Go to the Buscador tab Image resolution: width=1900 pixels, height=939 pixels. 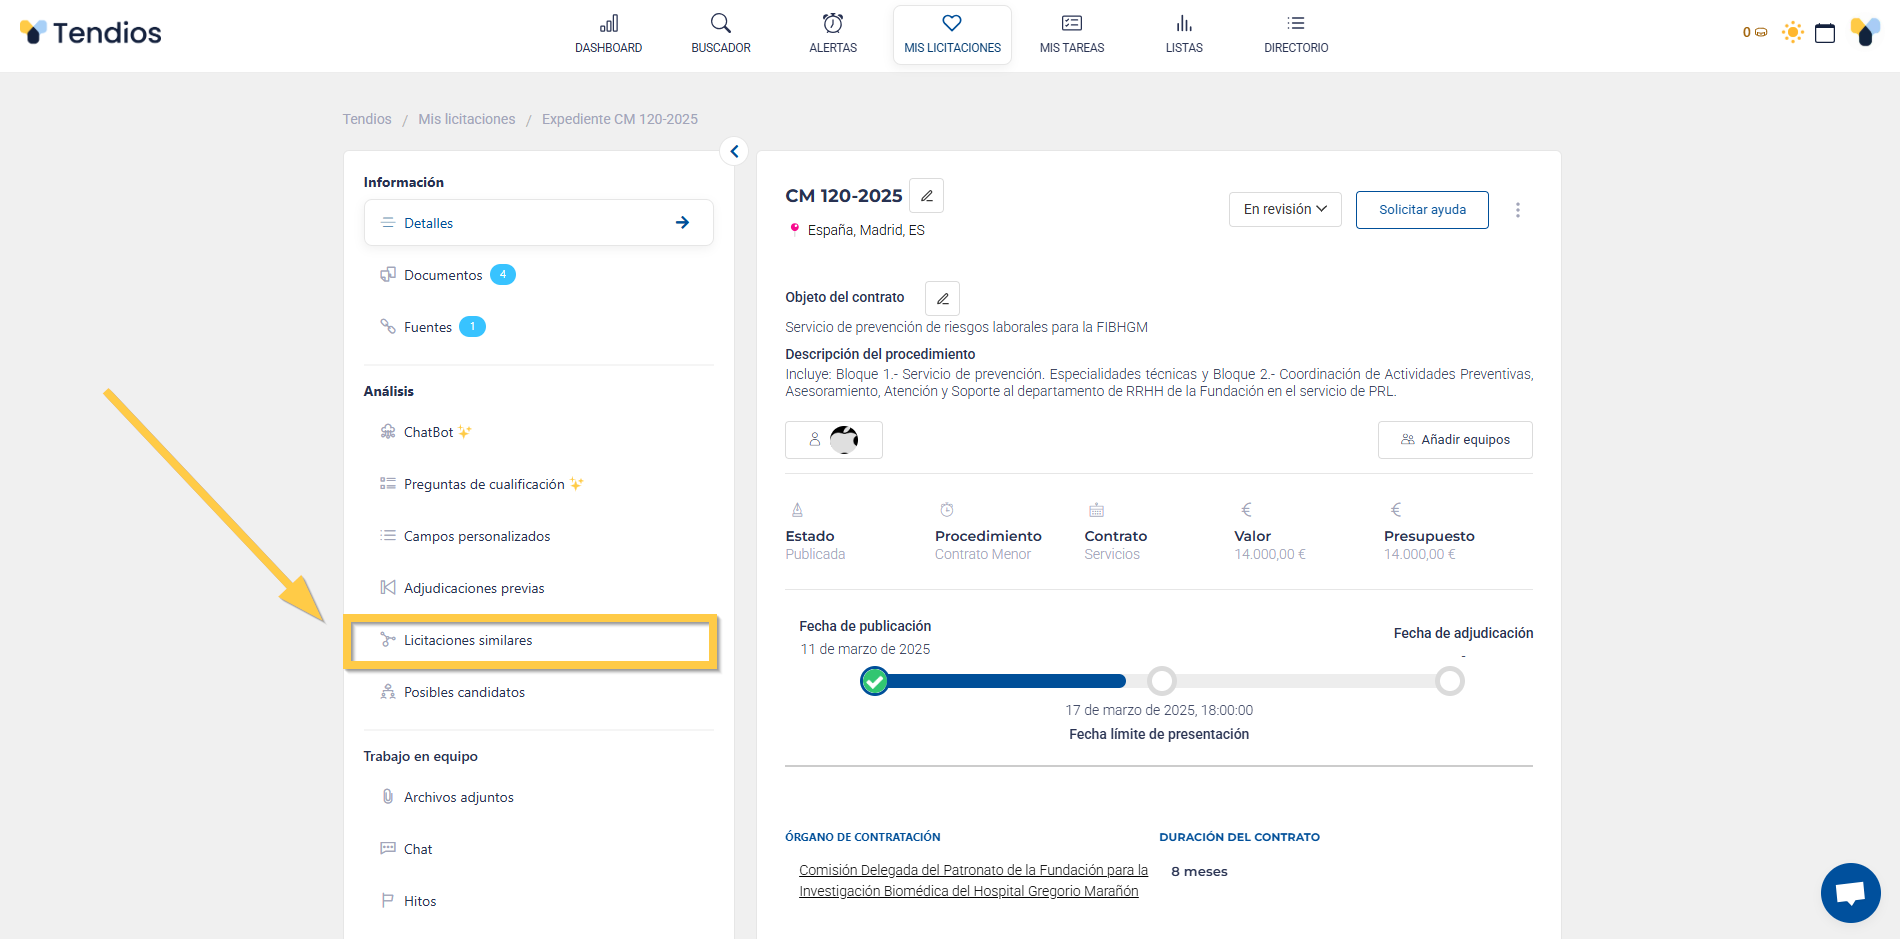720,34
